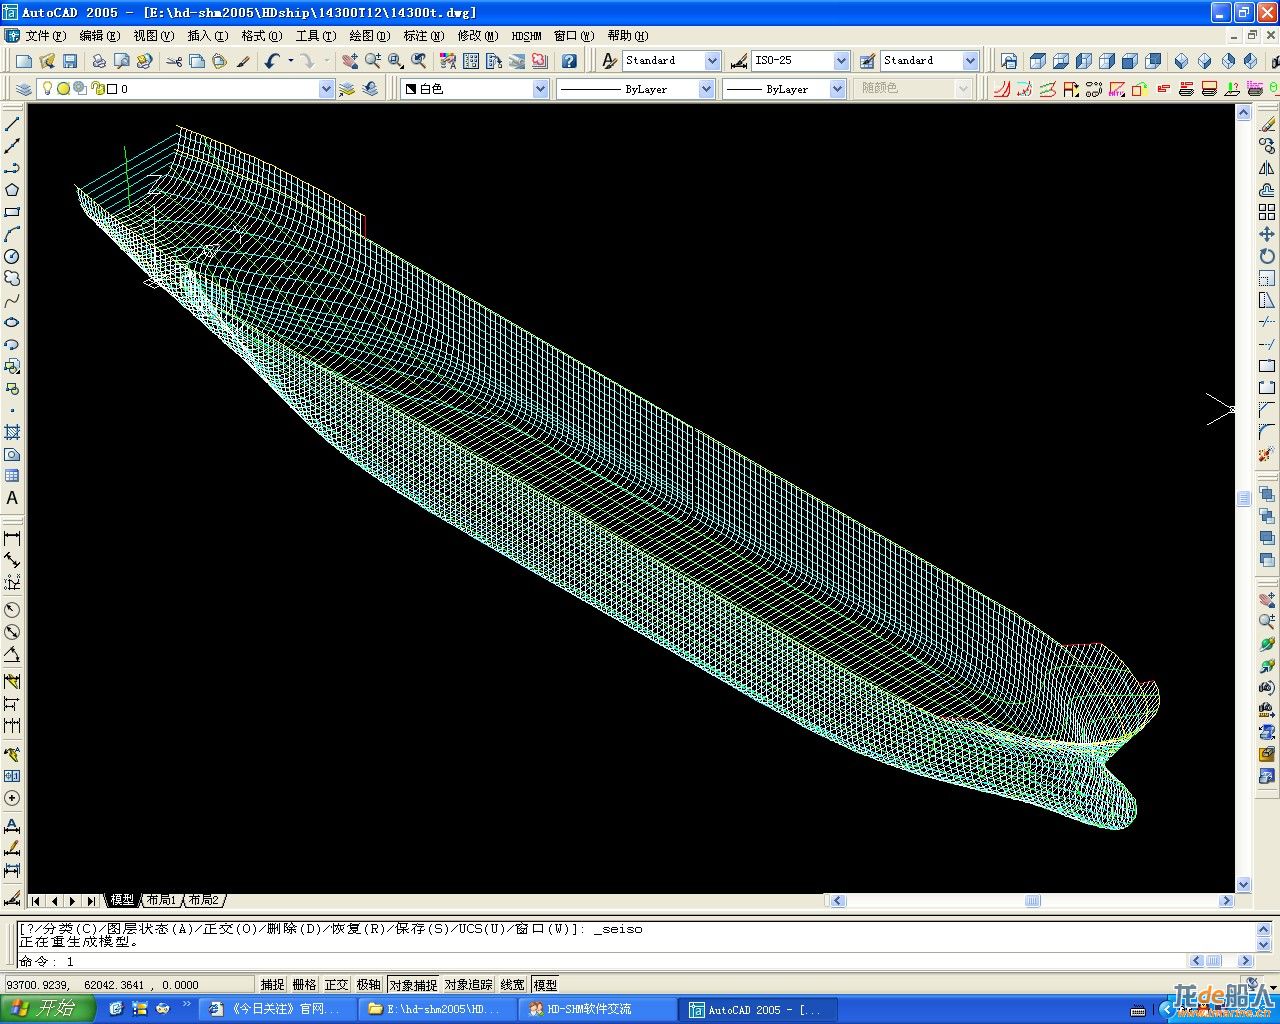Viewport: 1280px width, 1024px height.
Task: Select the Polygon tool
Action: [x=12, y=190]
